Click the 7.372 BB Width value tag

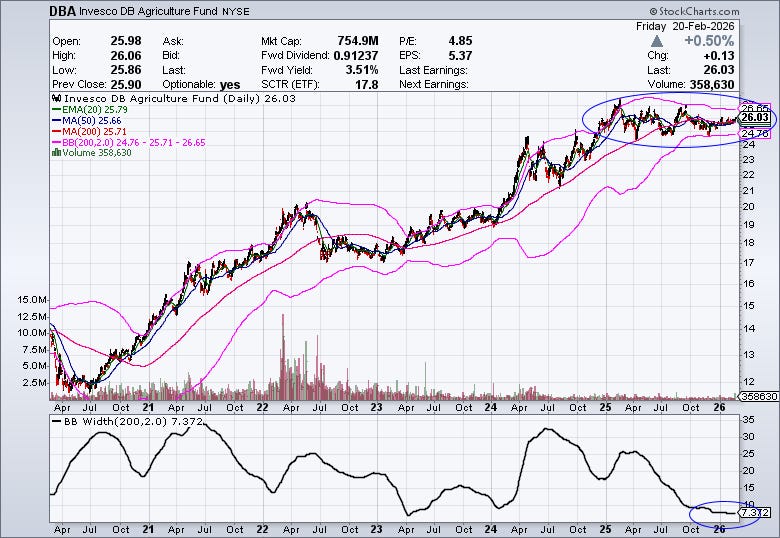(x=755, y=512)
